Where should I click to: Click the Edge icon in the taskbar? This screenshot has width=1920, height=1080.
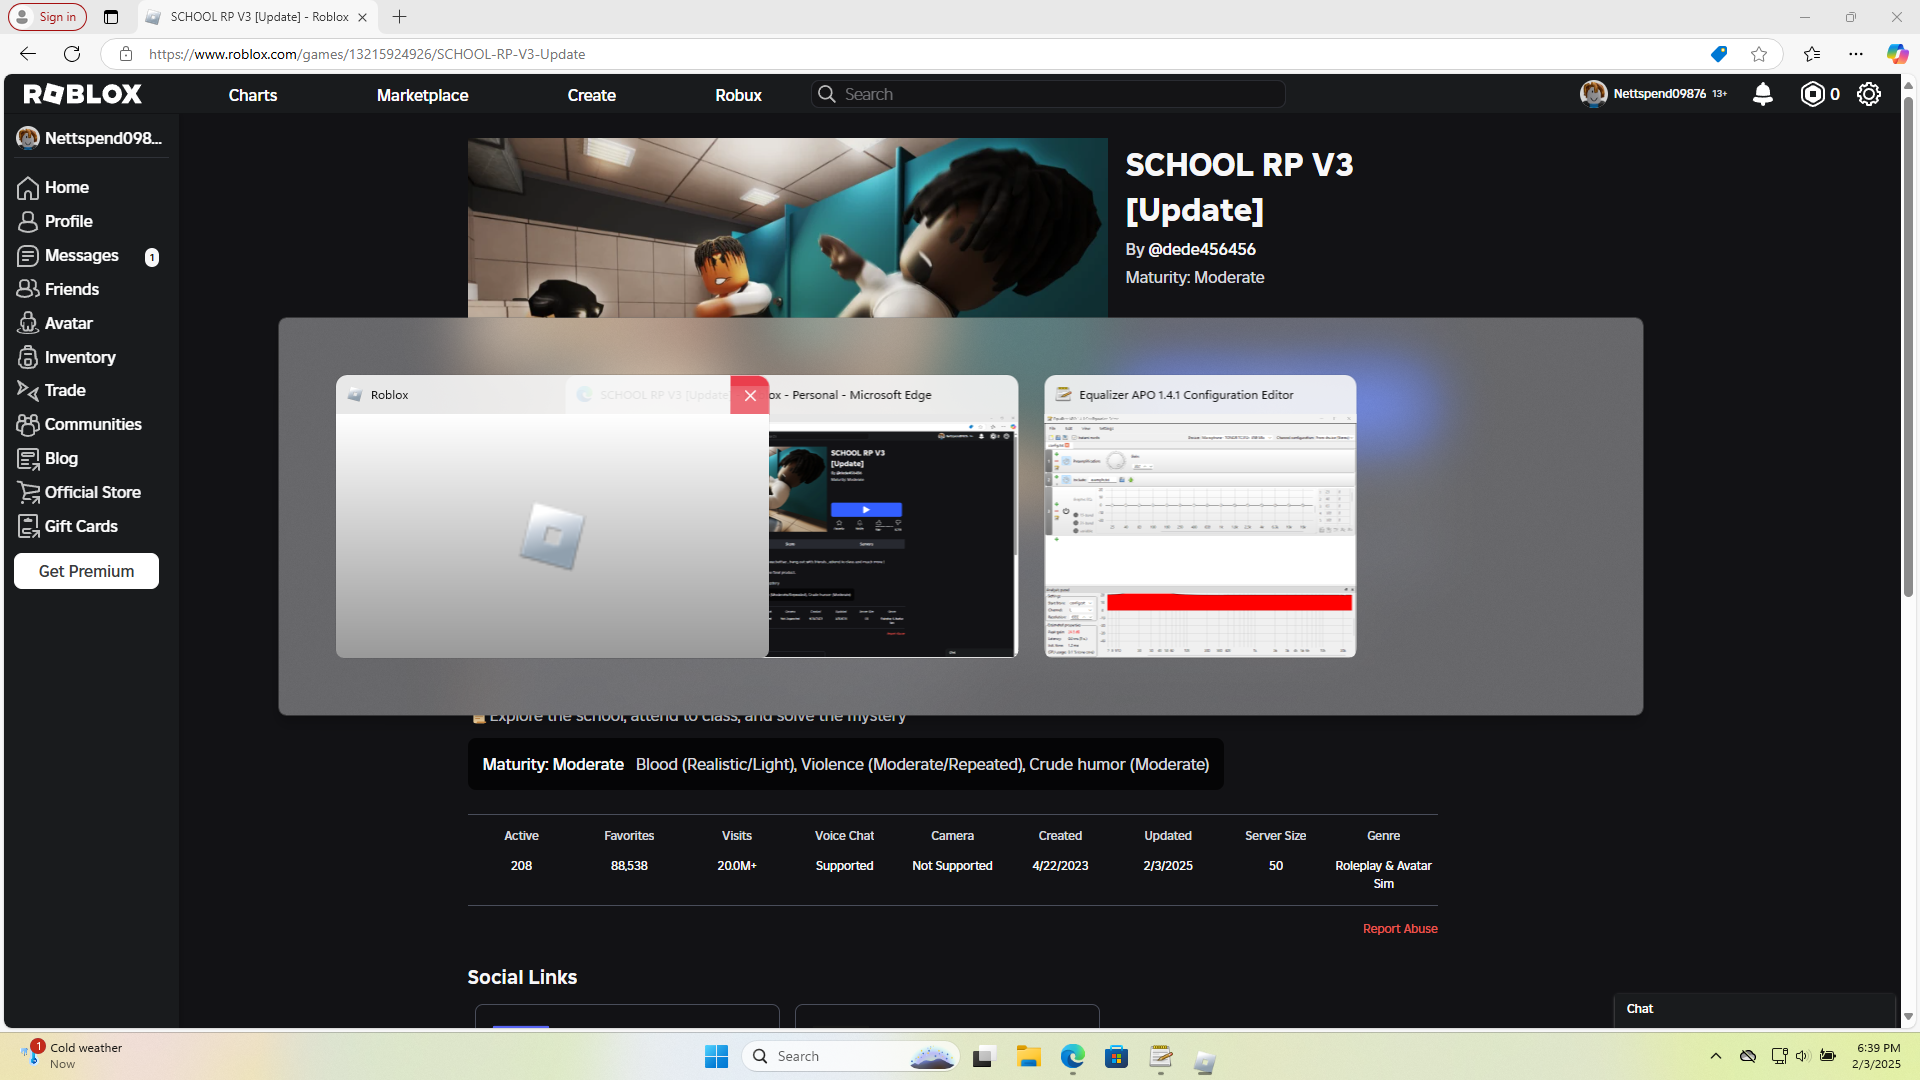tap(1072, 1056)
